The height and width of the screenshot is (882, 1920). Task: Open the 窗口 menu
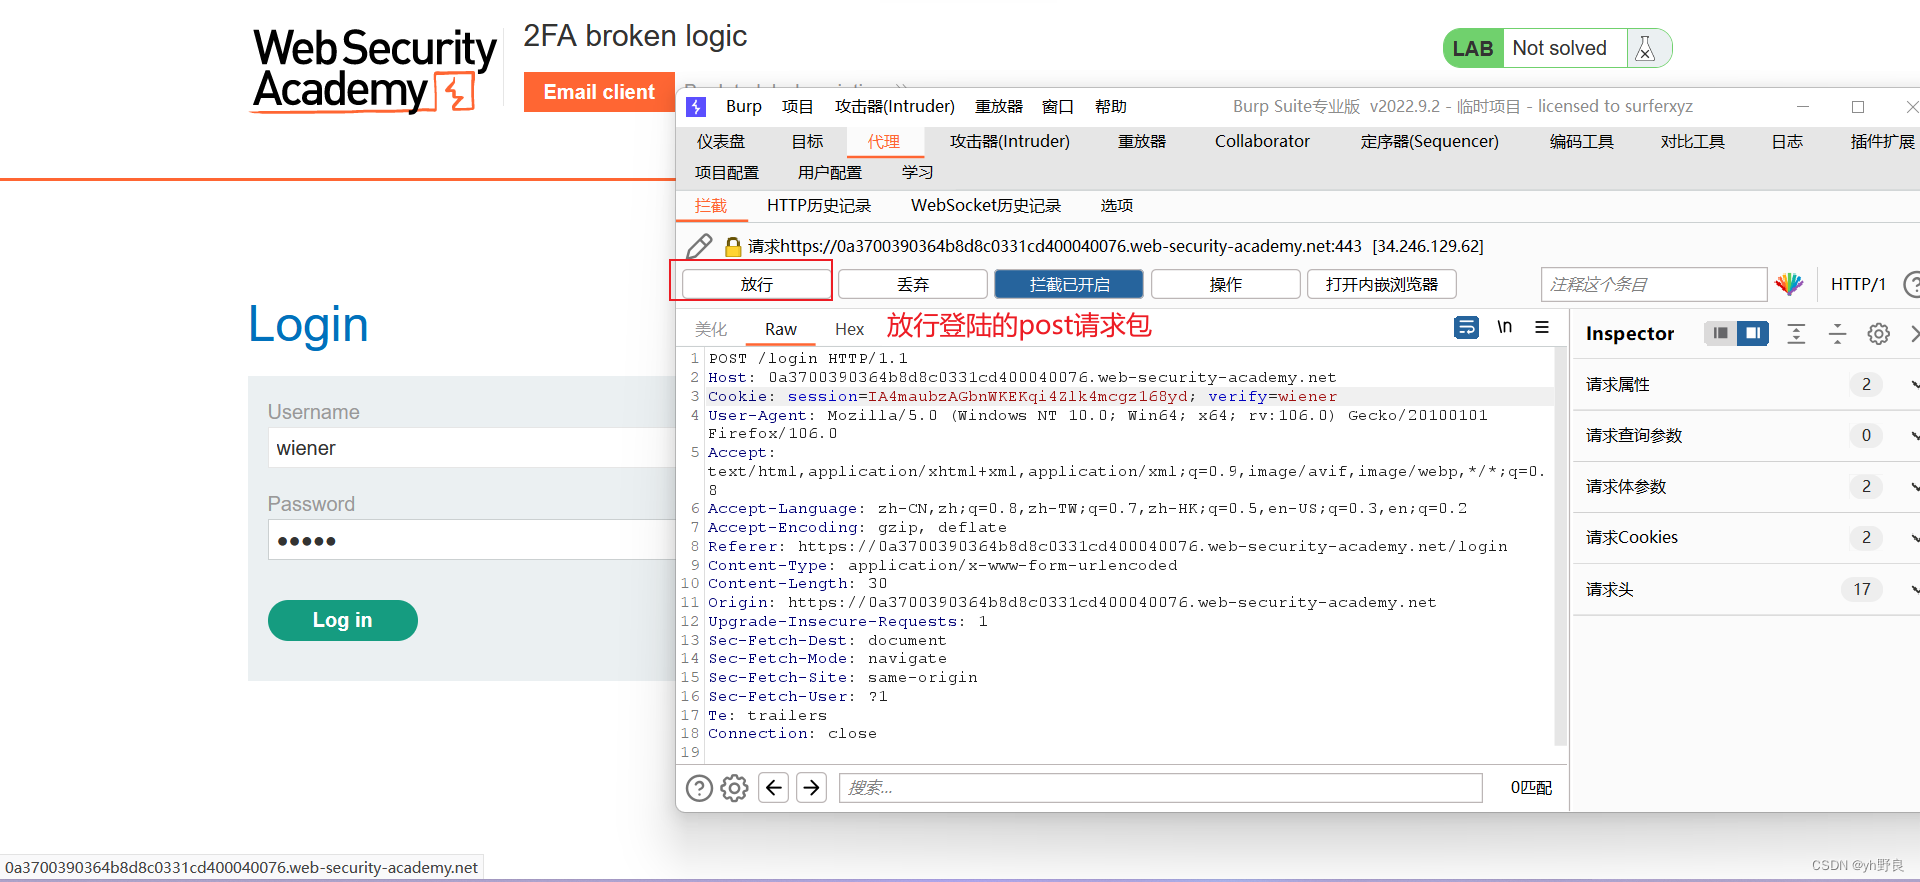point(1057,107)
